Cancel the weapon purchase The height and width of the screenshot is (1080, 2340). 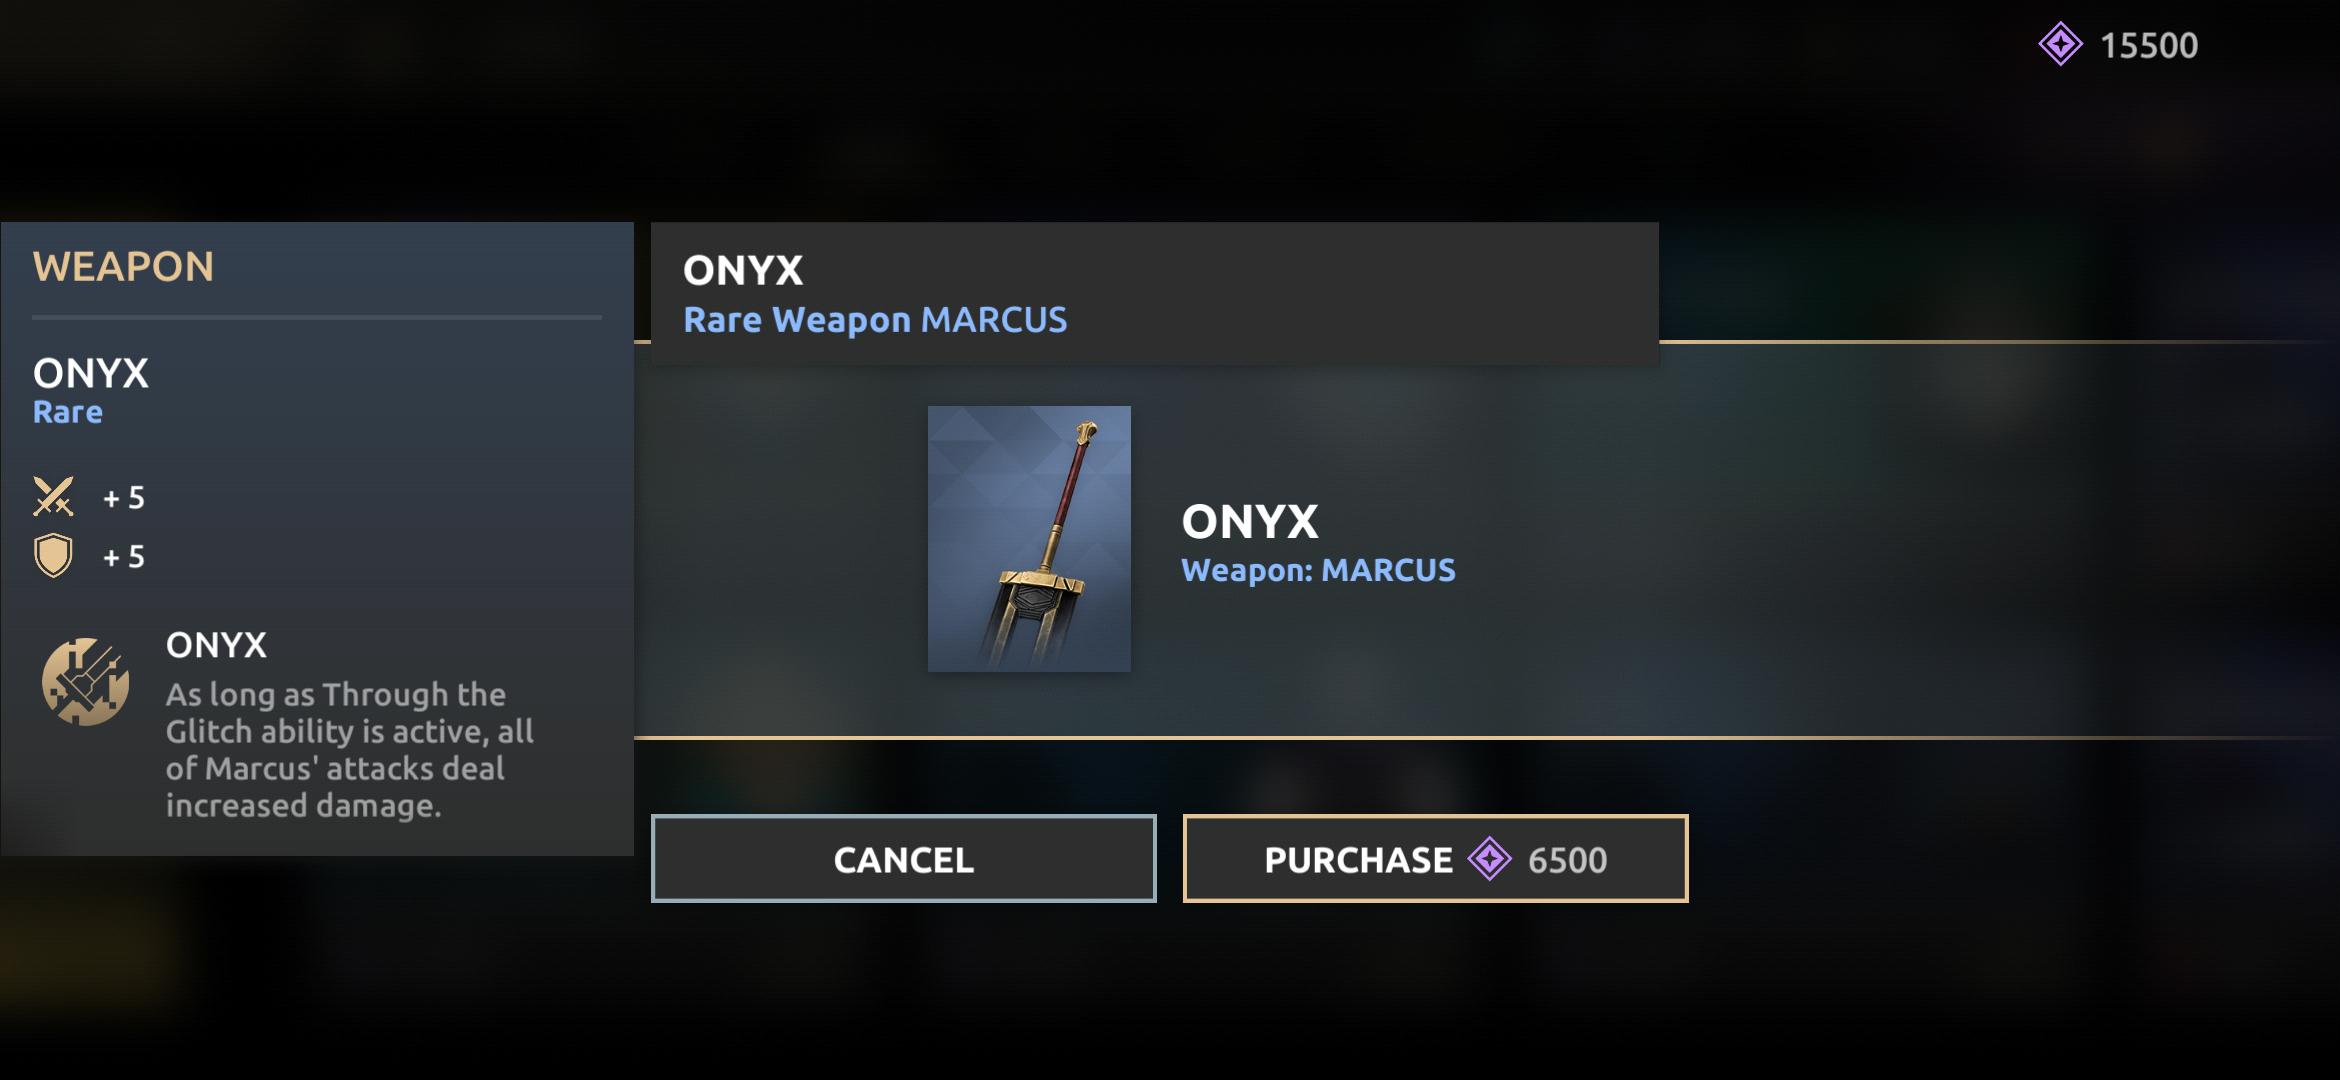point(903,859)
